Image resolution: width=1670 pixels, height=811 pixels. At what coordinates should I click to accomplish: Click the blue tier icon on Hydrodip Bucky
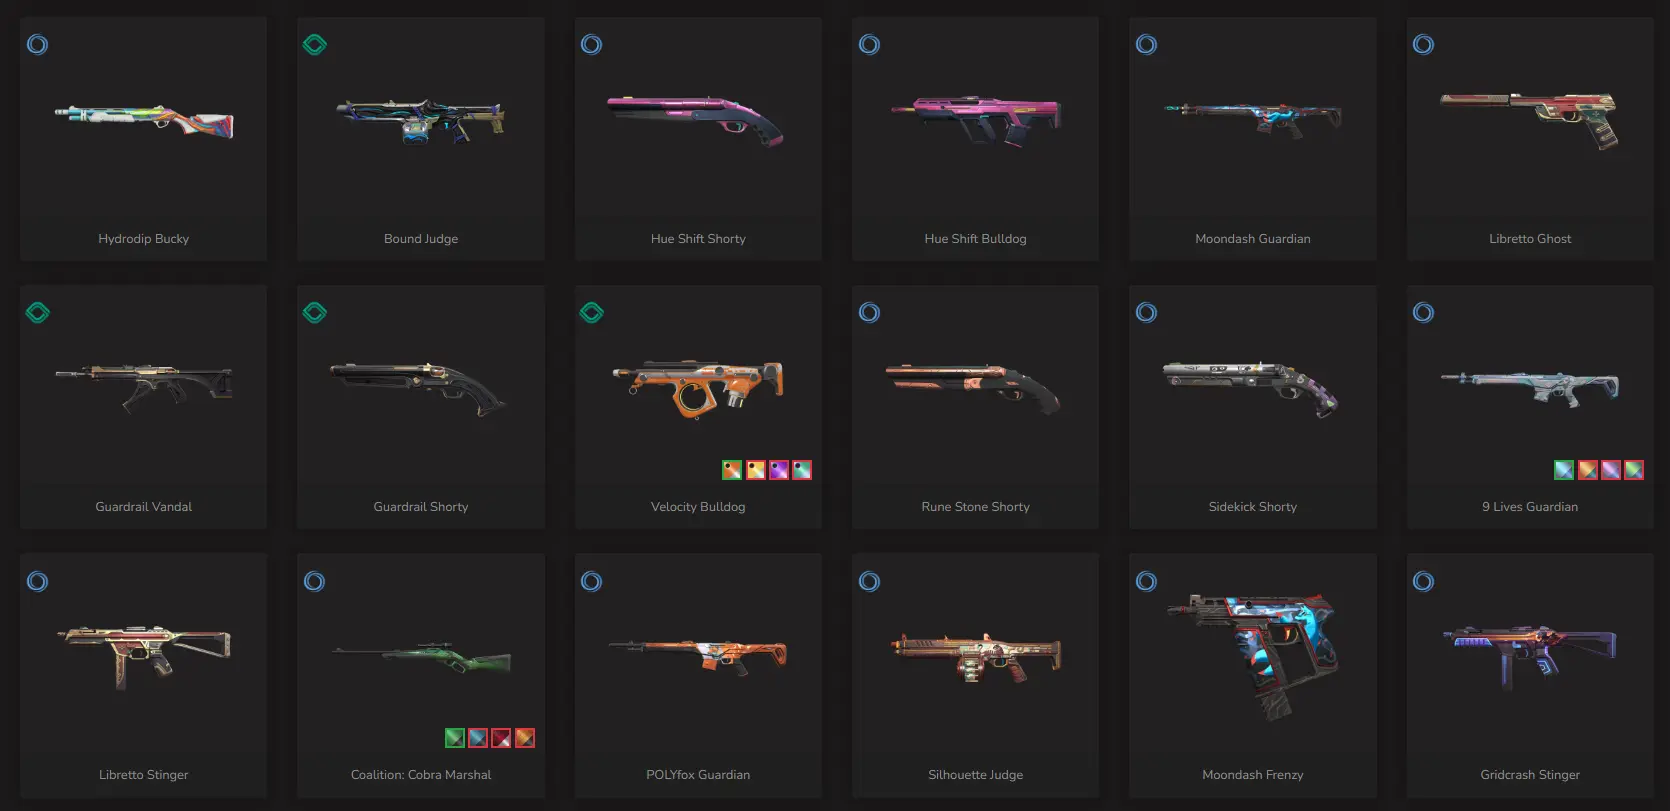pos(37,44)
